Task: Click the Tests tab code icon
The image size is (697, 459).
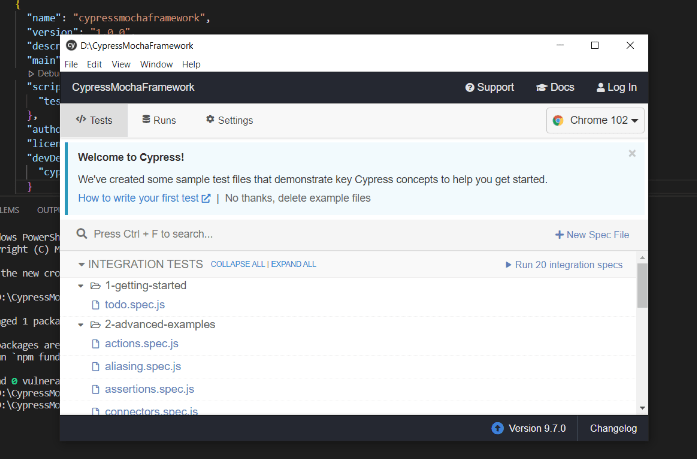Action: click(81, 119)
